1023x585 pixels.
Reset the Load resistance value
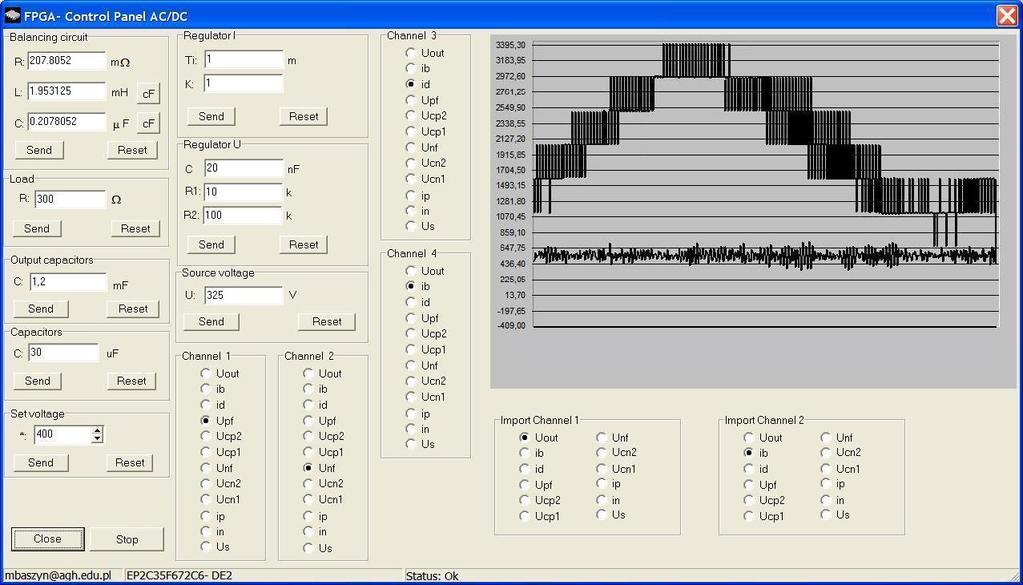pyautogui.click(x=136, y=228)
